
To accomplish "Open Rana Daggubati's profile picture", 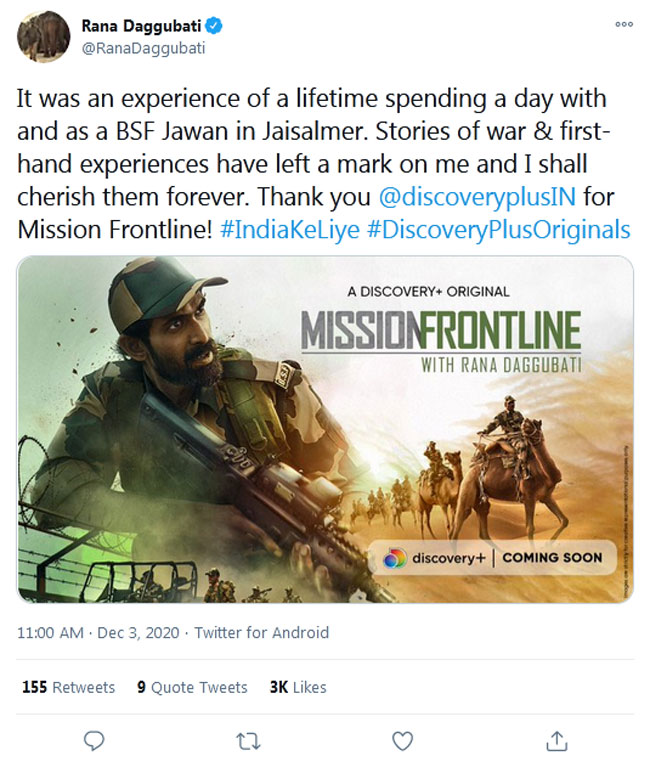I will tap(44, 37).
